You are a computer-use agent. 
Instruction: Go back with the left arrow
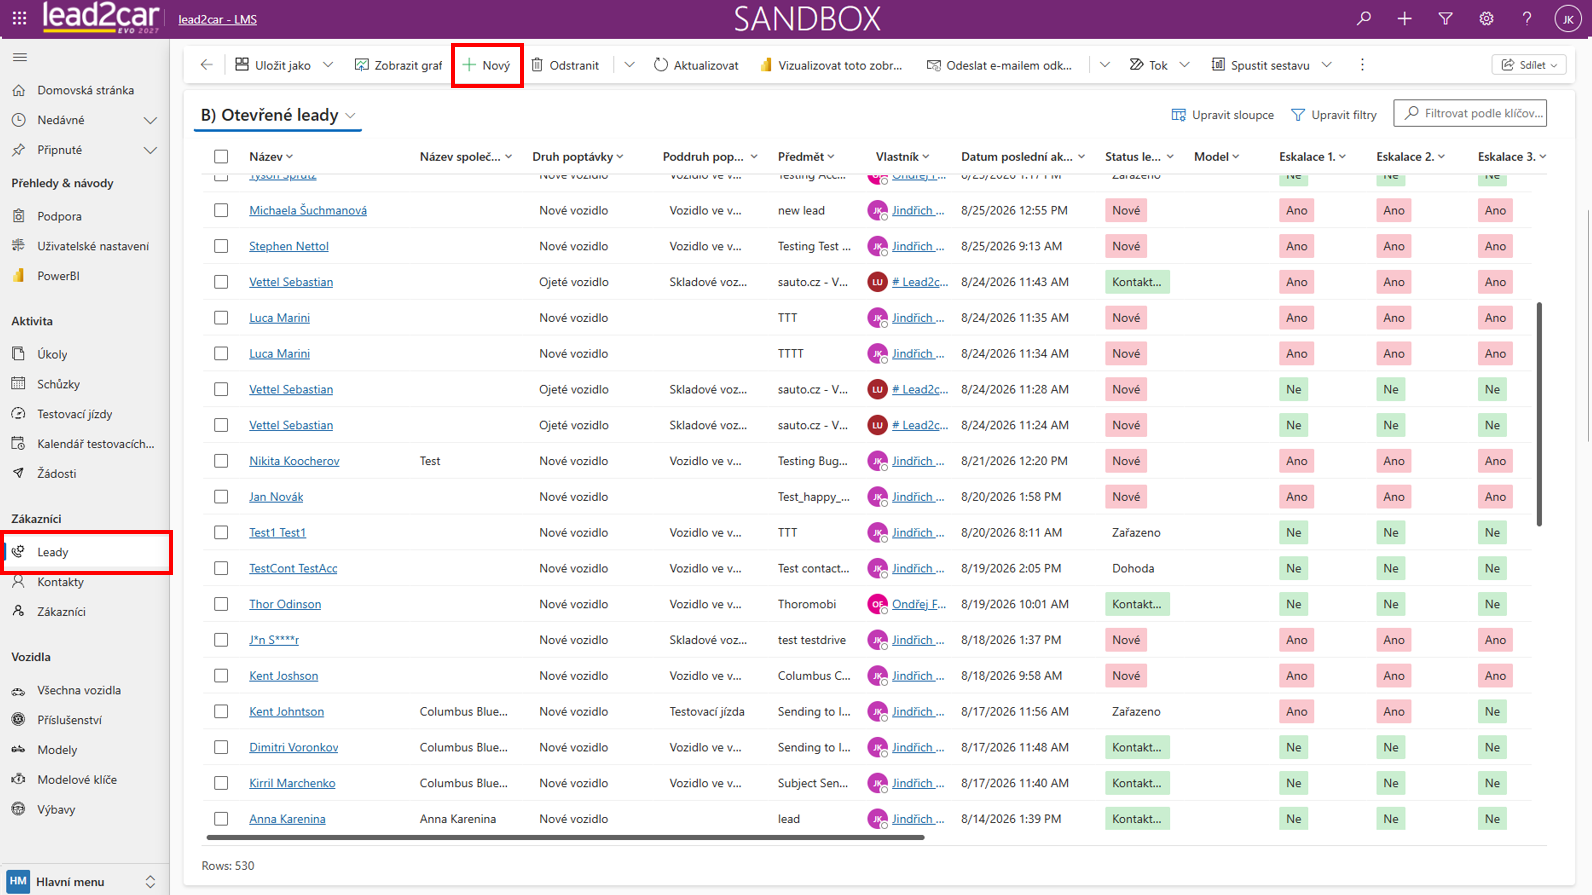click(206, 65)
